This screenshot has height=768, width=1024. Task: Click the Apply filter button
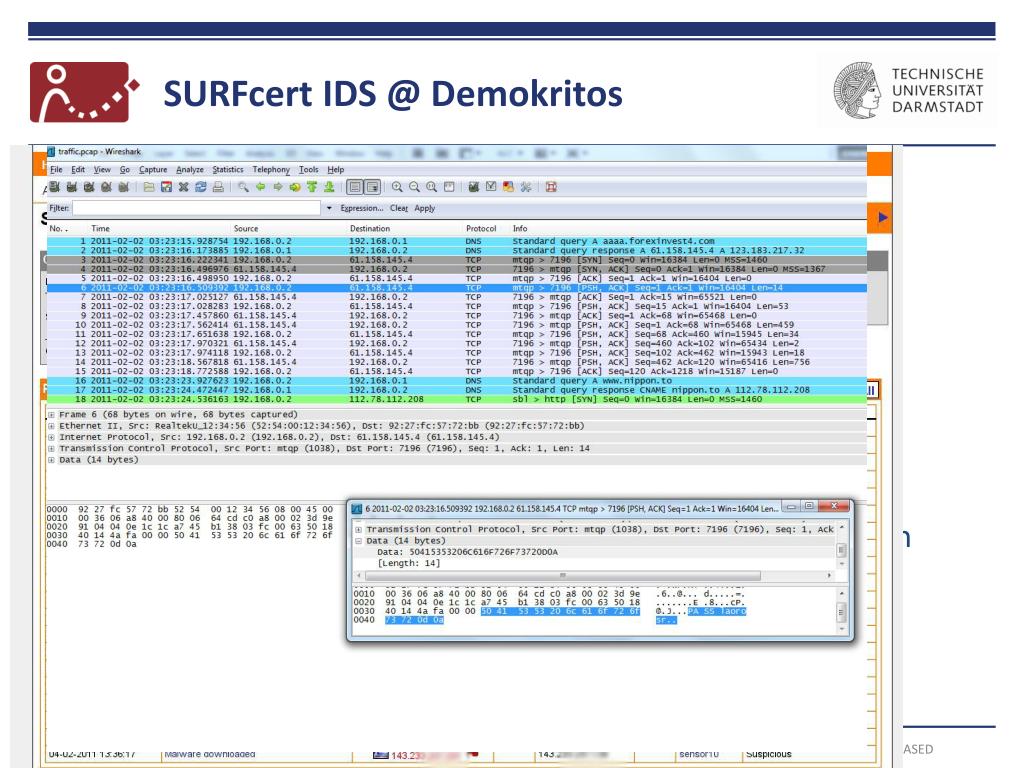[x=424, y=208]
